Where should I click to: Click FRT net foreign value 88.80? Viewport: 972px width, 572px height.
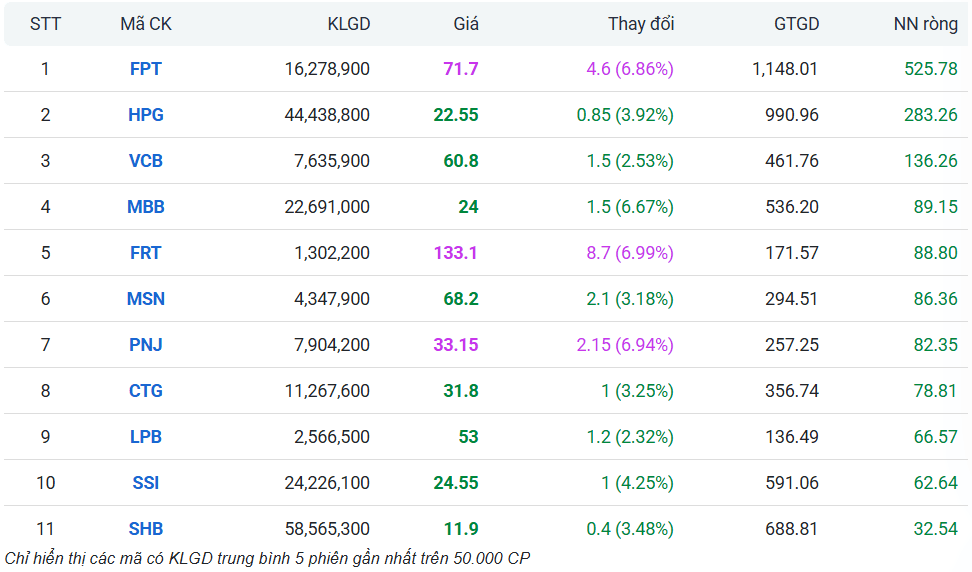[x=935, y=253]
